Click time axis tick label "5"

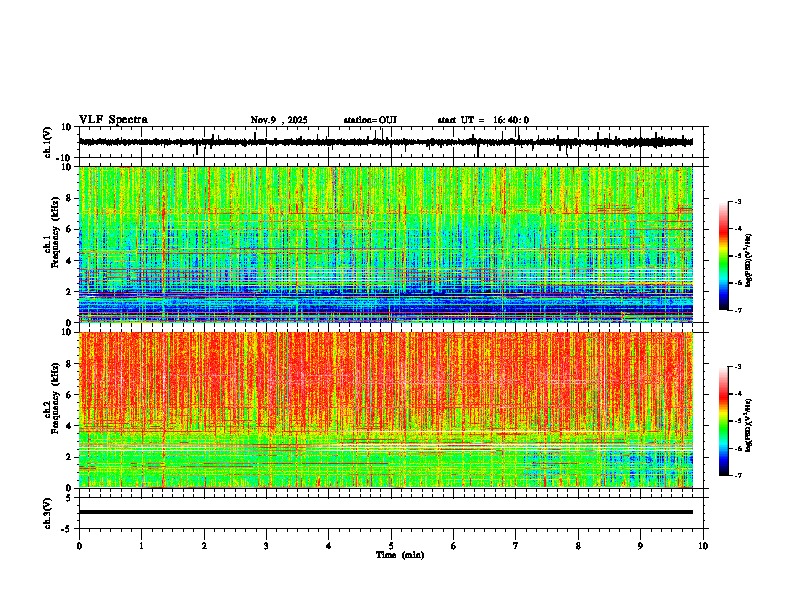391,546
